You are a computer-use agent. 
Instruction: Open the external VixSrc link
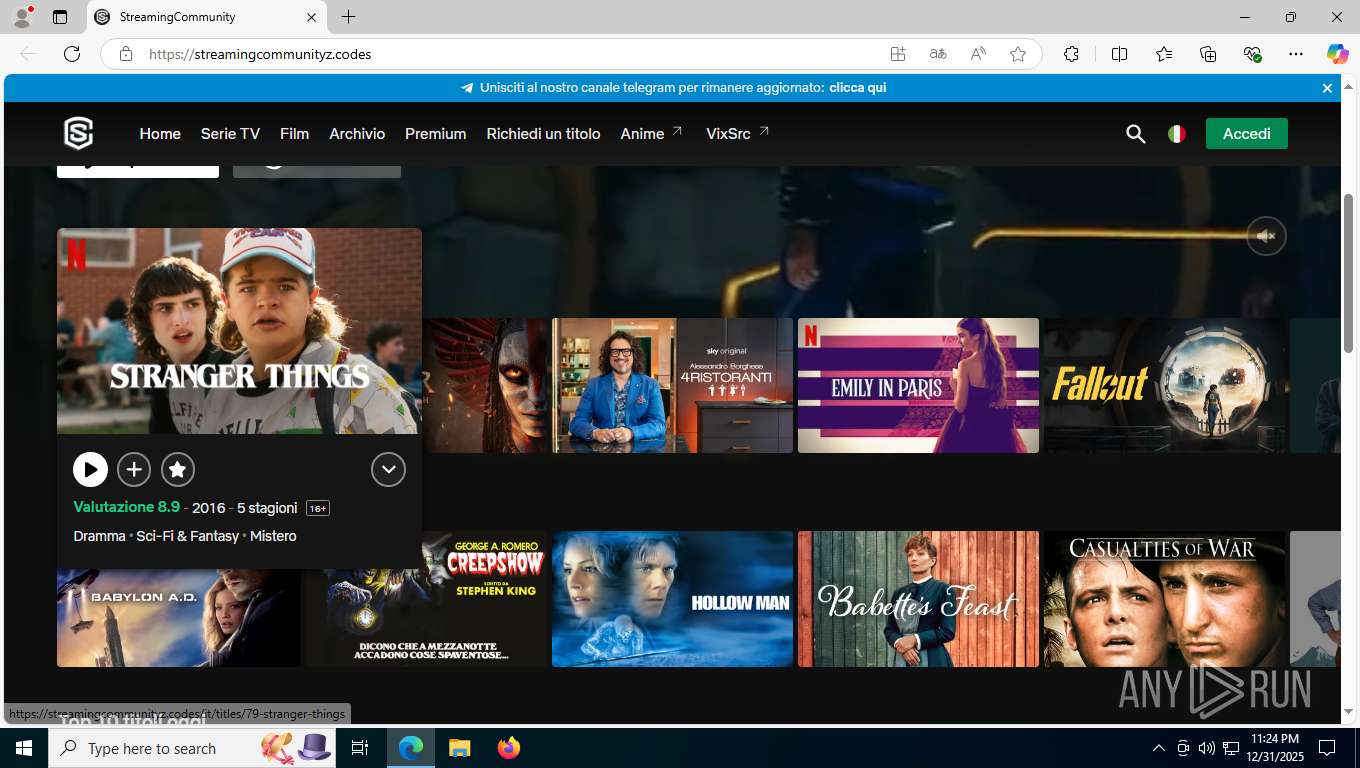pos(738,134)
